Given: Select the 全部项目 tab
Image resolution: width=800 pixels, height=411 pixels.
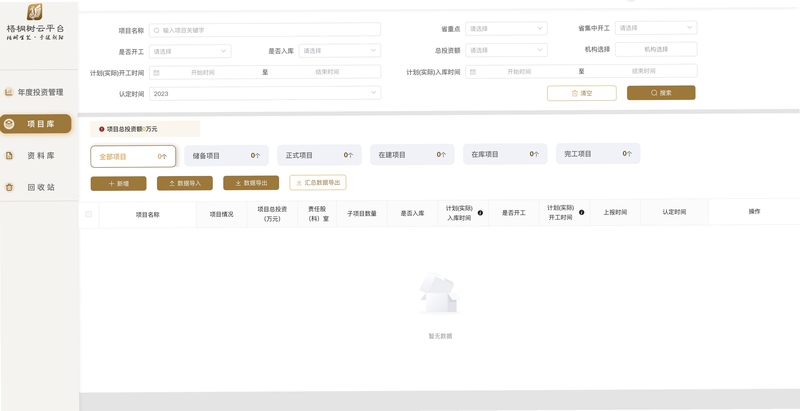Looking at the screenshot, I should (x=133, y=157).
